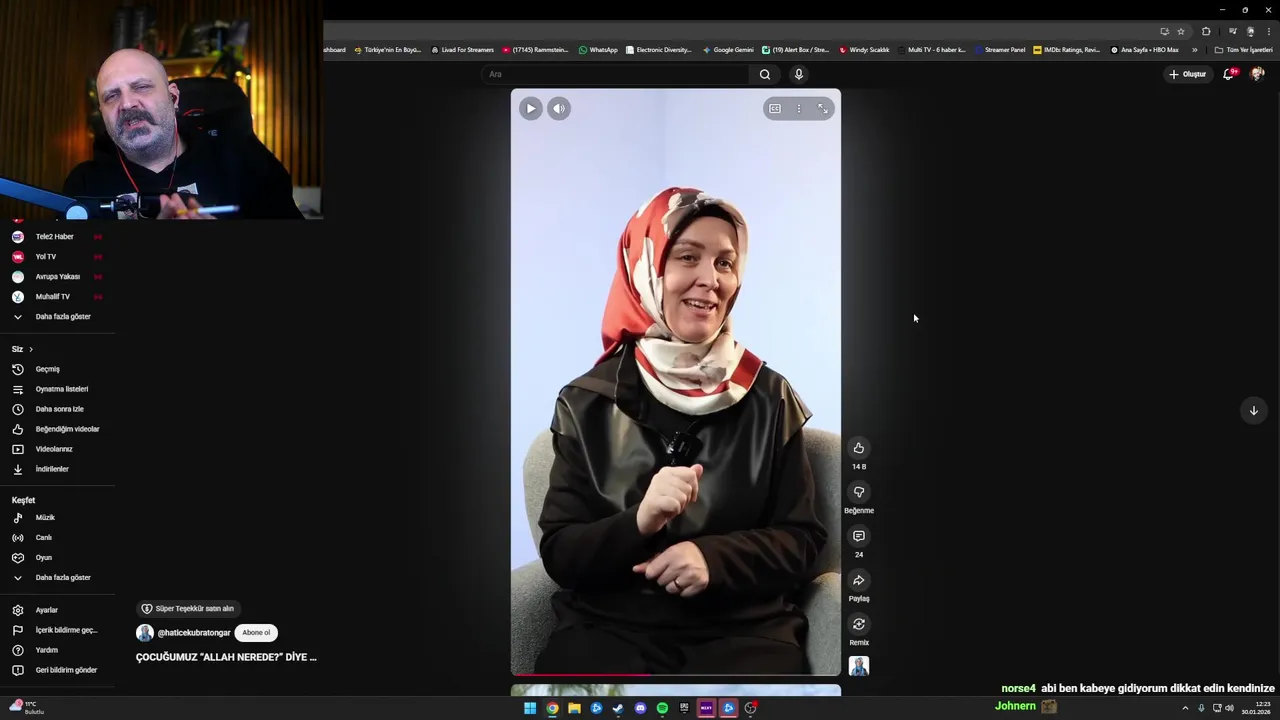Viewport: 1280px width, 720px height.
Task: Open Yol TV subscription
Action: 58,257
